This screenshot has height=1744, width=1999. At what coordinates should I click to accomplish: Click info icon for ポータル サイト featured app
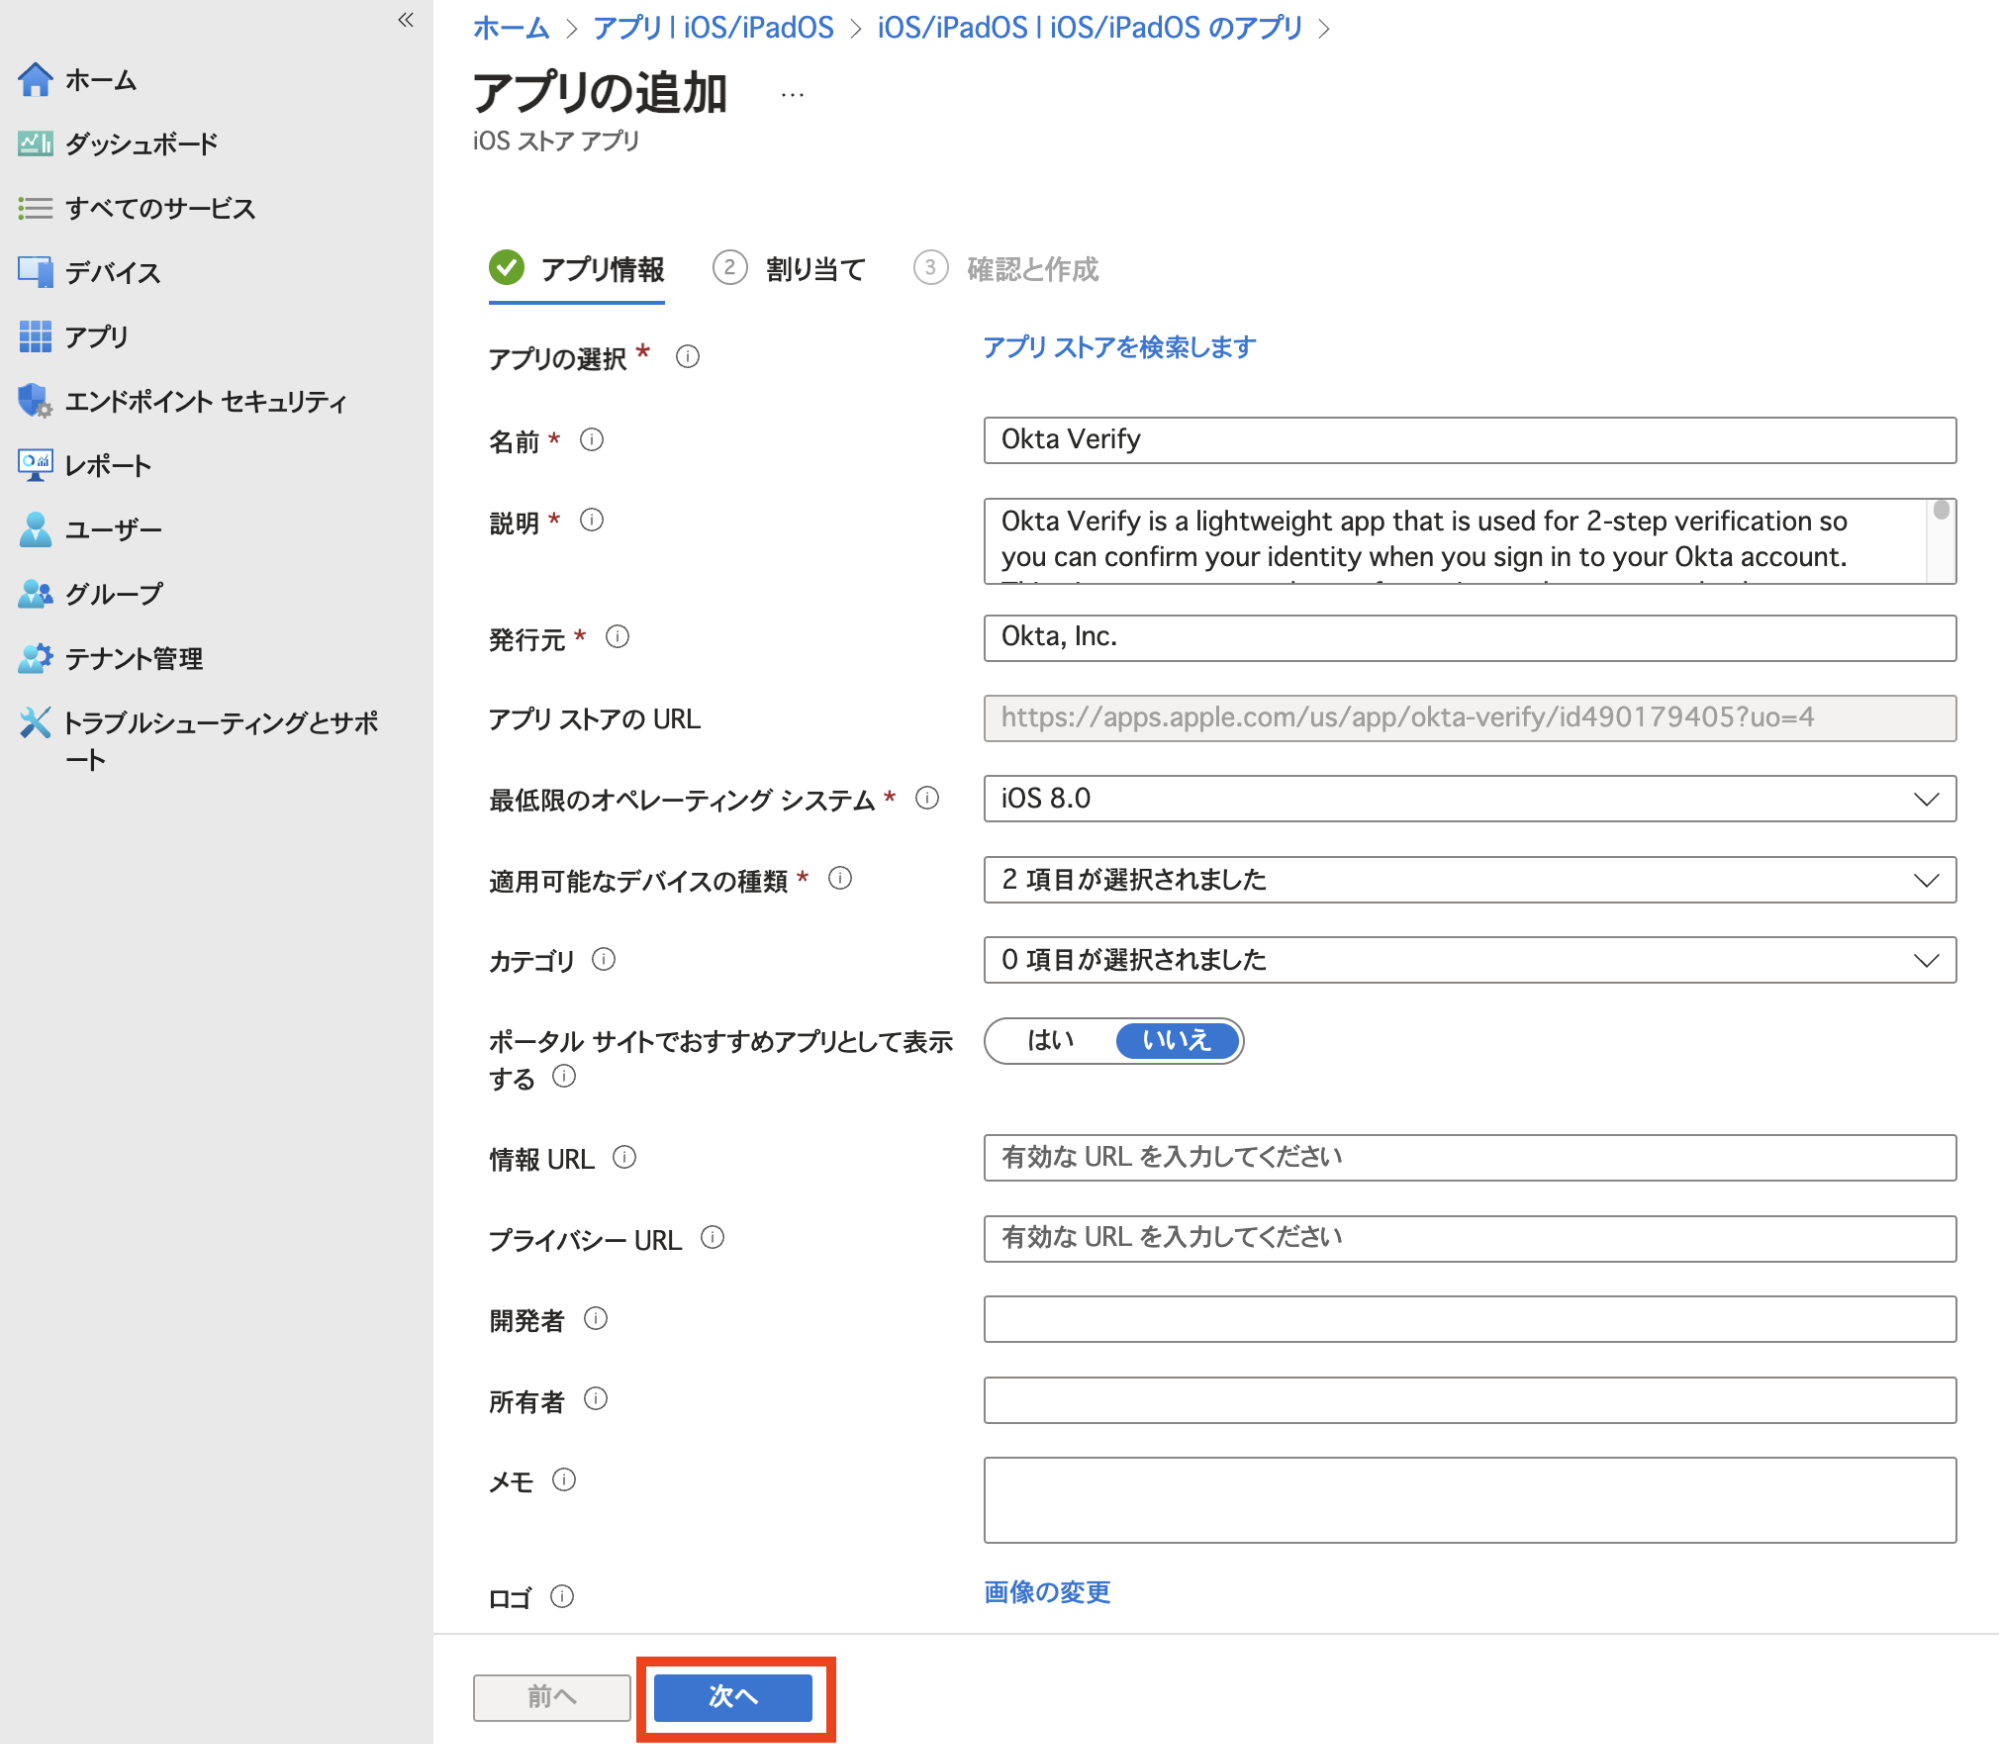pos(564,1076)
